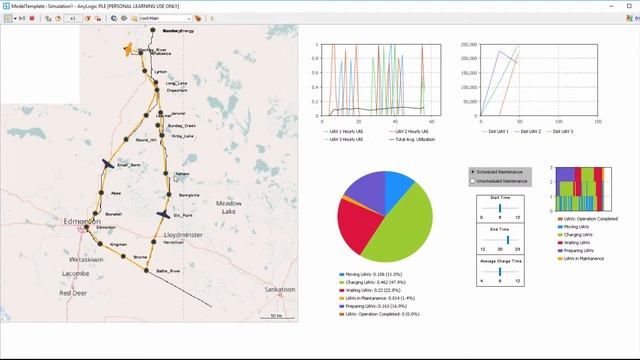Click the step-forward simulation icon

[x=22, y=18]
